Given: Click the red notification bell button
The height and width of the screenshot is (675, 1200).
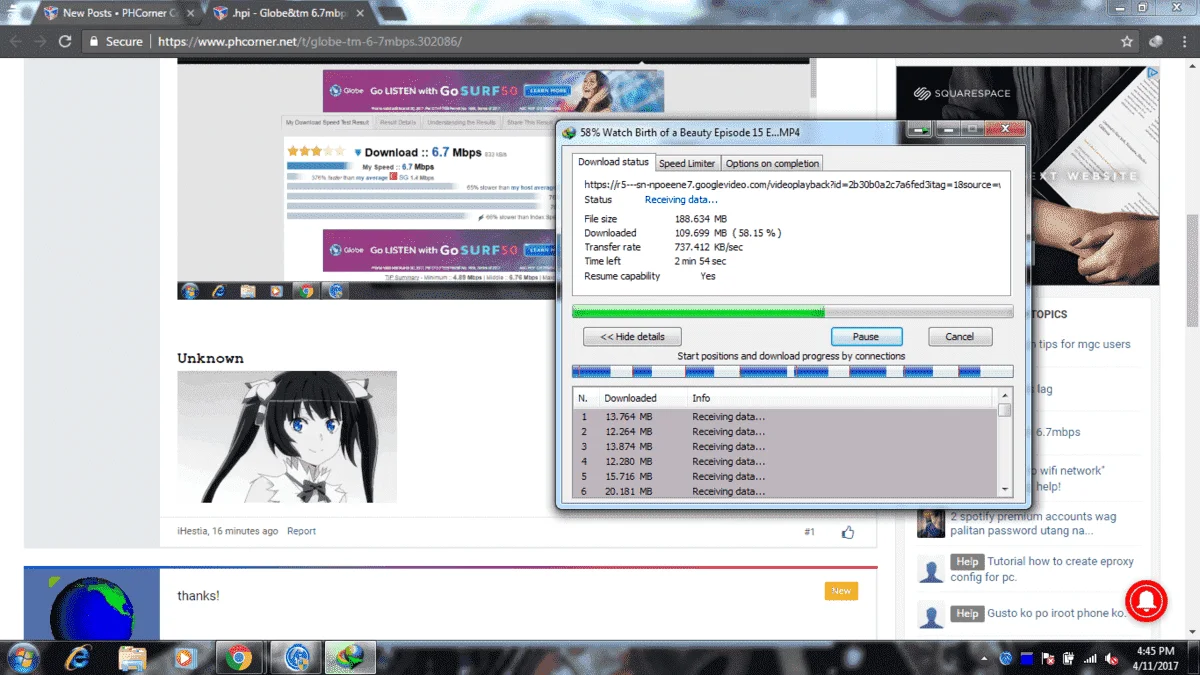Looking at the screenshot, I should 1146,600.
